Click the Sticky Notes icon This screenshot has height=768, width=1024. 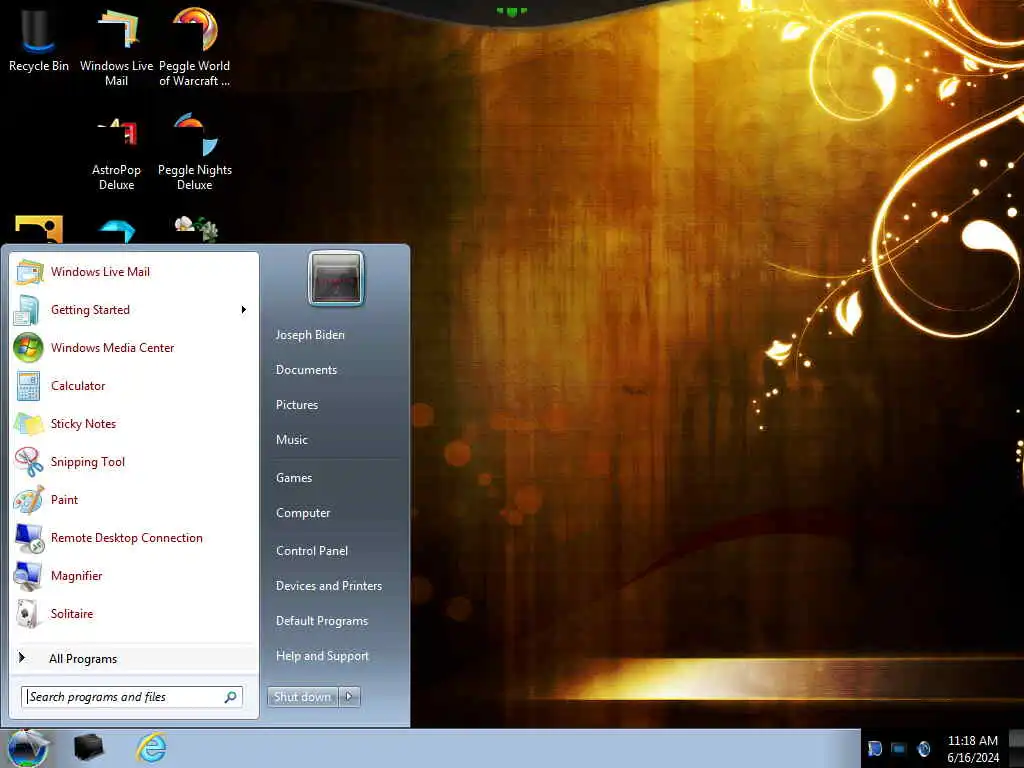28,424
